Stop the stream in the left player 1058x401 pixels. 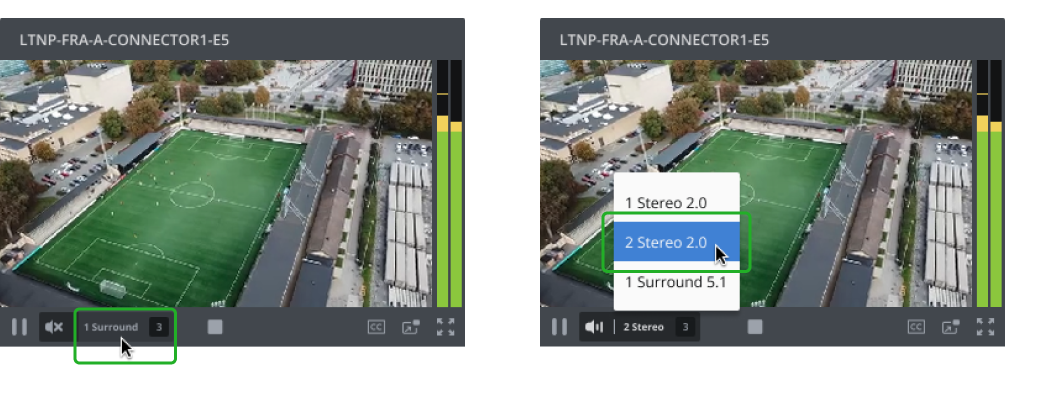pos(215,327)
